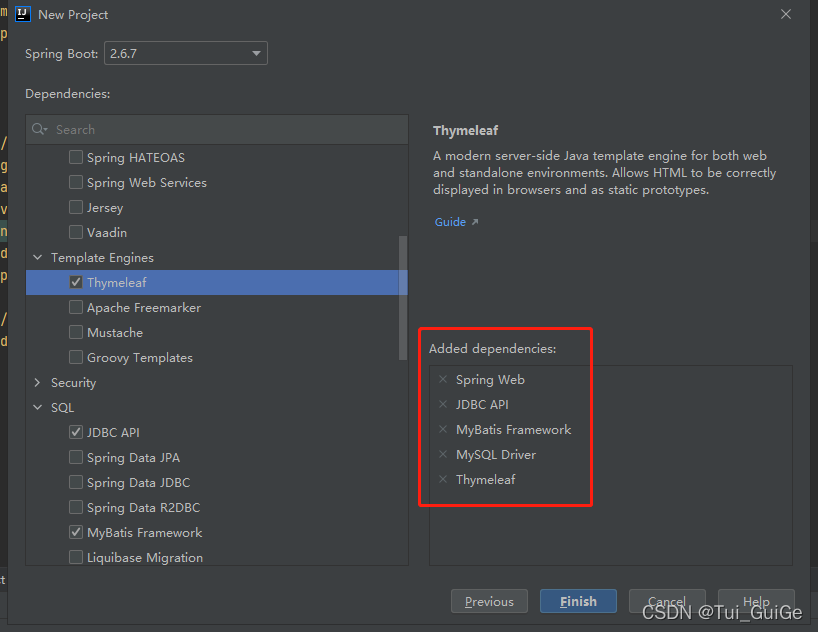This screenshot has height=632, width=818.
Task: Focus the dependencies Search field
Action: pos(217,129)
